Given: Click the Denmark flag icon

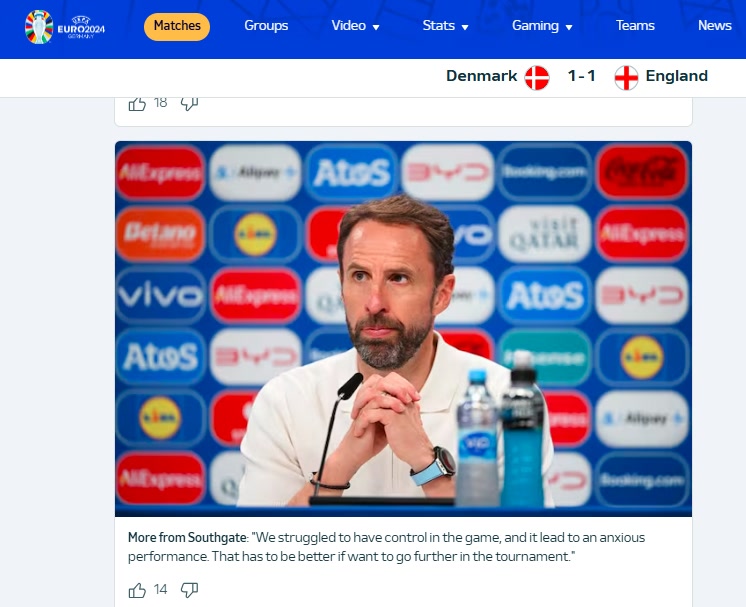Looking at the screenshot, I should [x=537, y=77].
